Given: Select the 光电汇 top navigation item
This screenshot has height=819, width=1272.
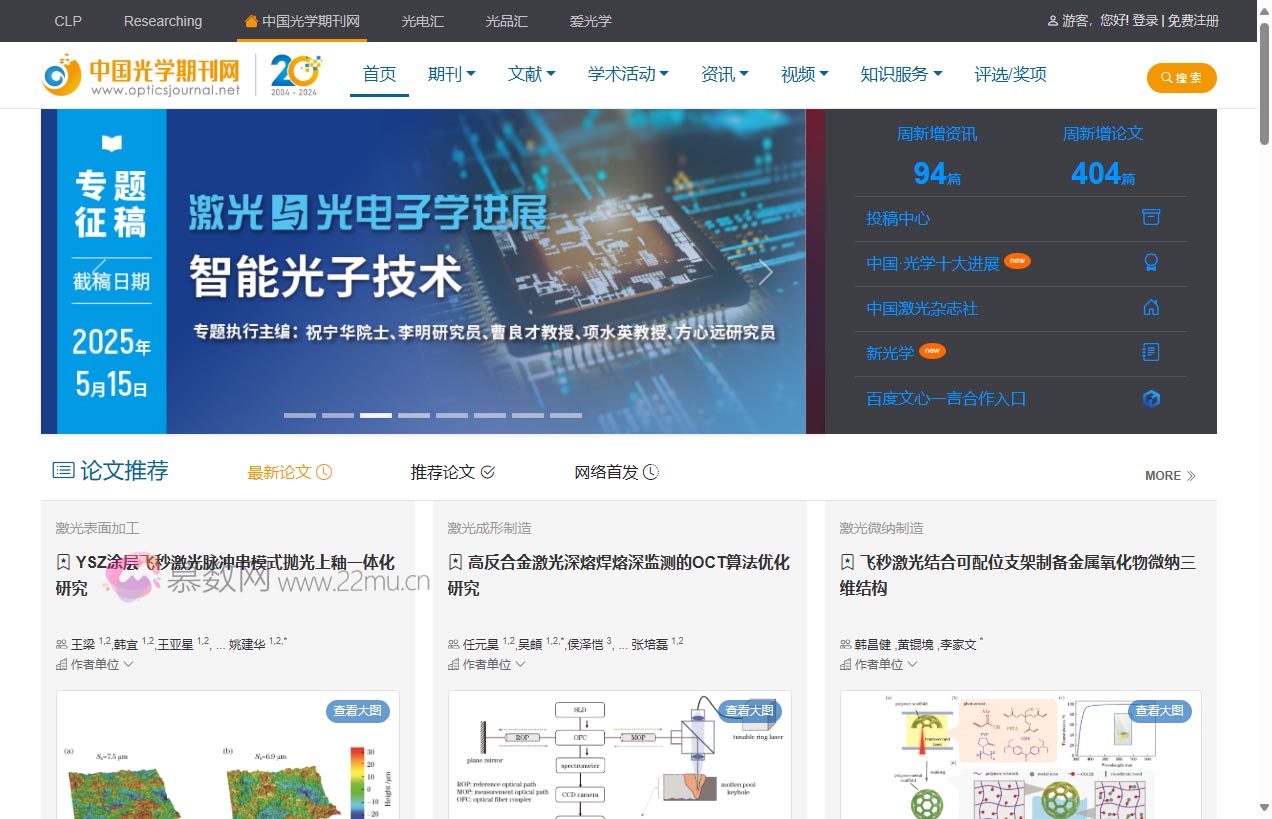Looking at the screenshot, I should (x=422, y=20).
